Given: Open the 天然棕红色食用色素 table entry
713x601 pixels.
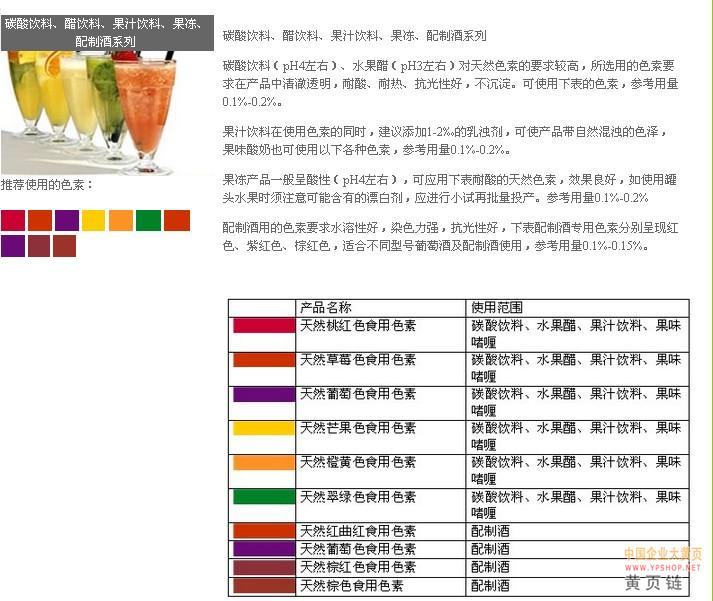Looking at the screenshot, I should (x=358, y=567).
